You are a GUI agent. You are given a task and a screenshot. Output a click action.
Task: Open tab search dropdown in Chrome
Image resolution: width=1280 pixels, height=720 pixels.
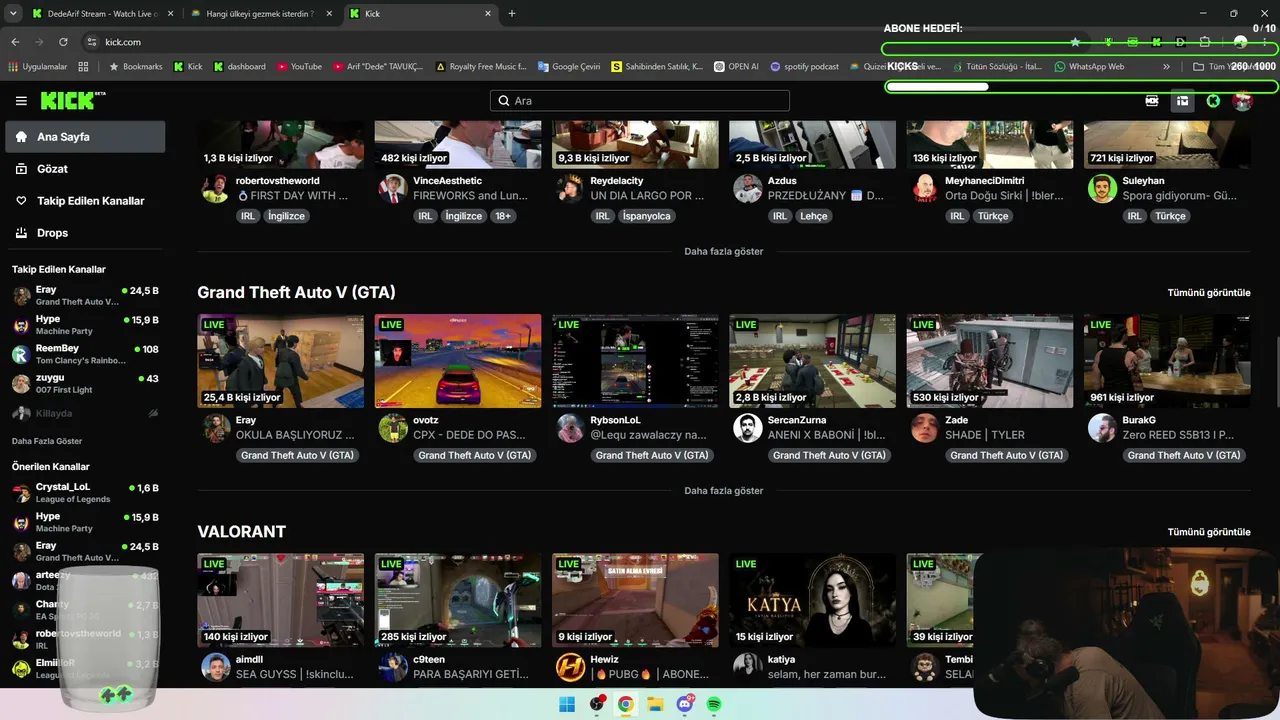pos(13,13)
